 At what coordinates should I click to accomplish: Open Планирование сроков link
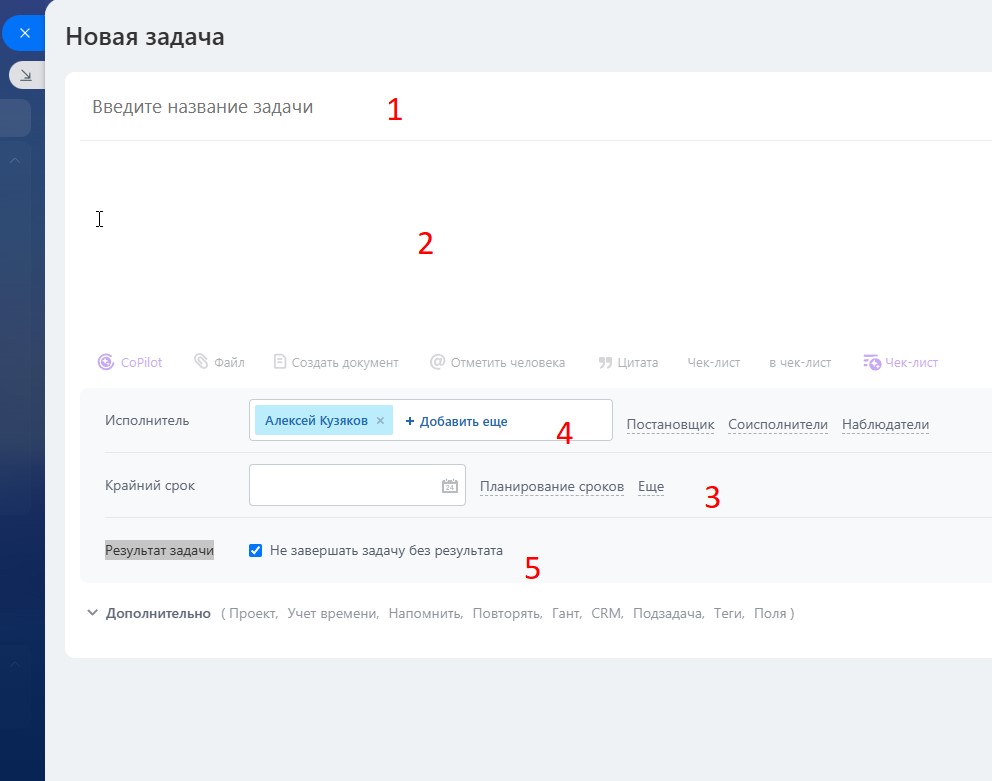point(552,487)
